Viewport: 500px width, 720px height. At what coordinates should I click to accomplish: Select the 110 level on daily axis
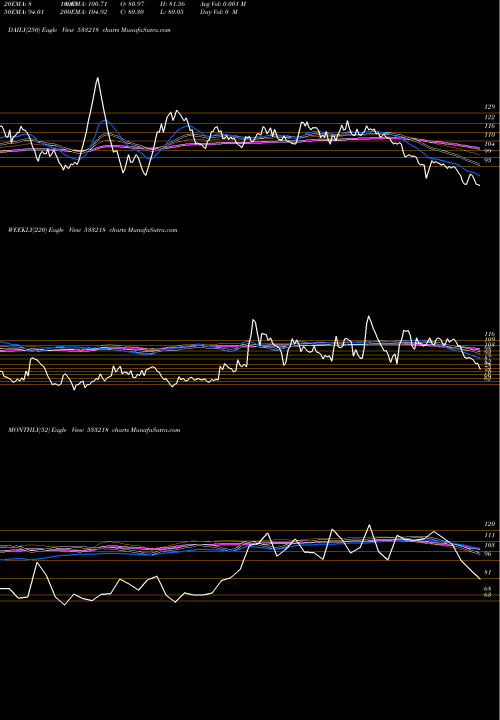click(x=489, y=135)
